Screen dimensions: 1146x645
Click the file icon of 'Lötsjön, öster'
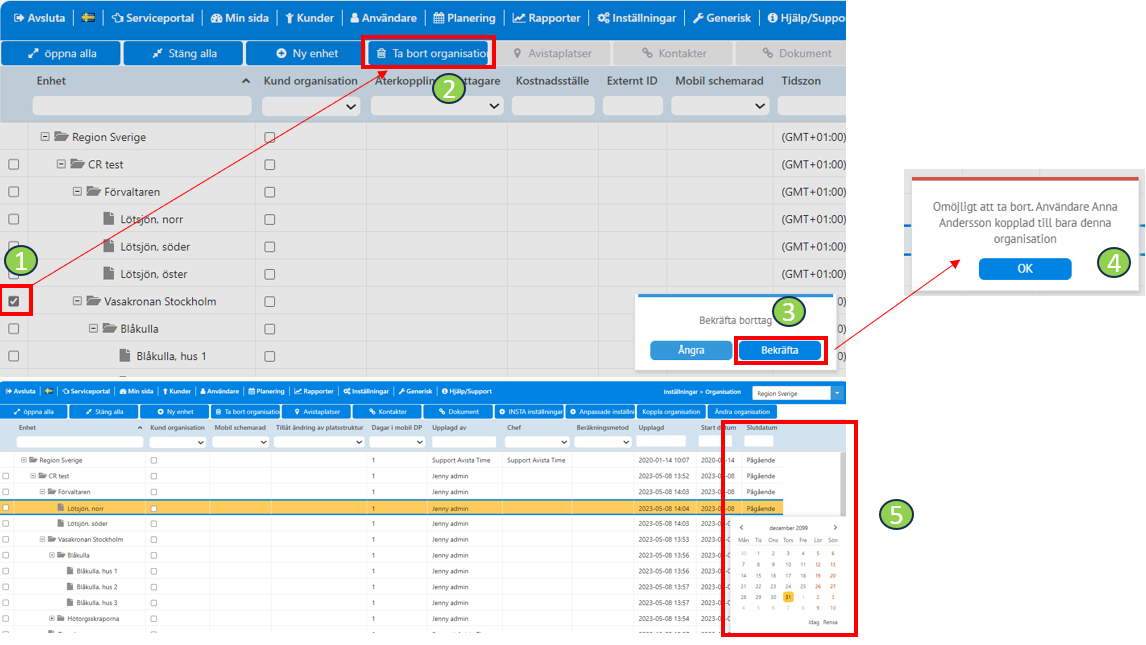109,273
